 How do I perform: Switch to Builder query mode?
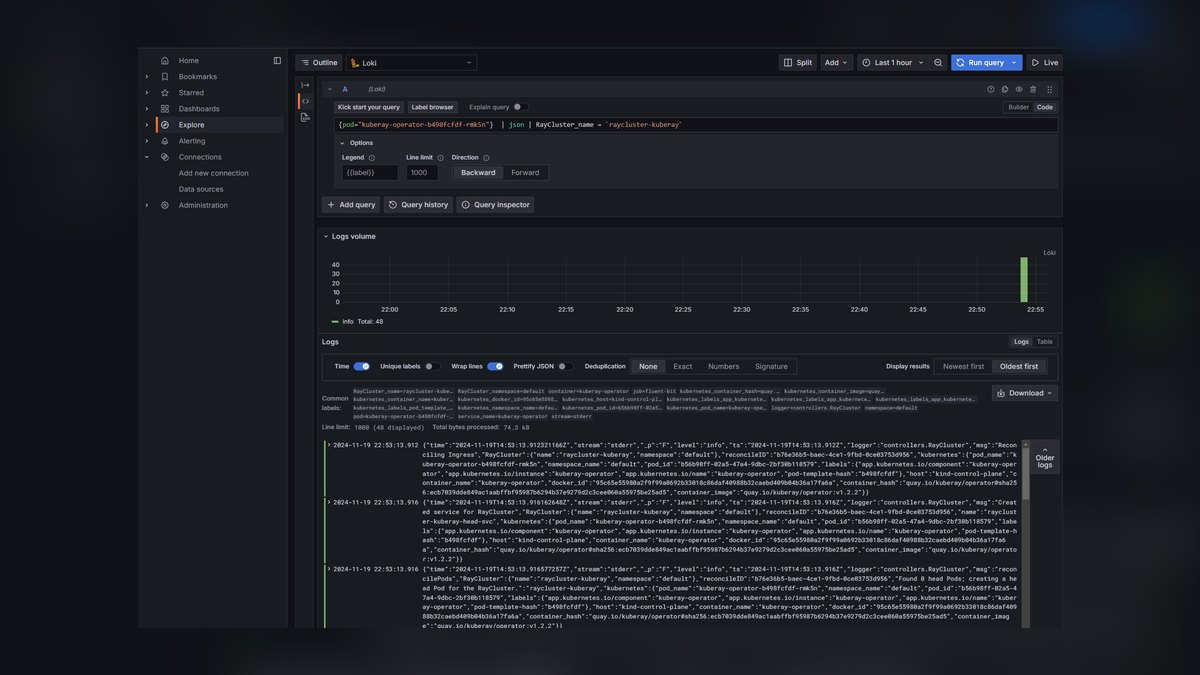[x=1018, y=107]
